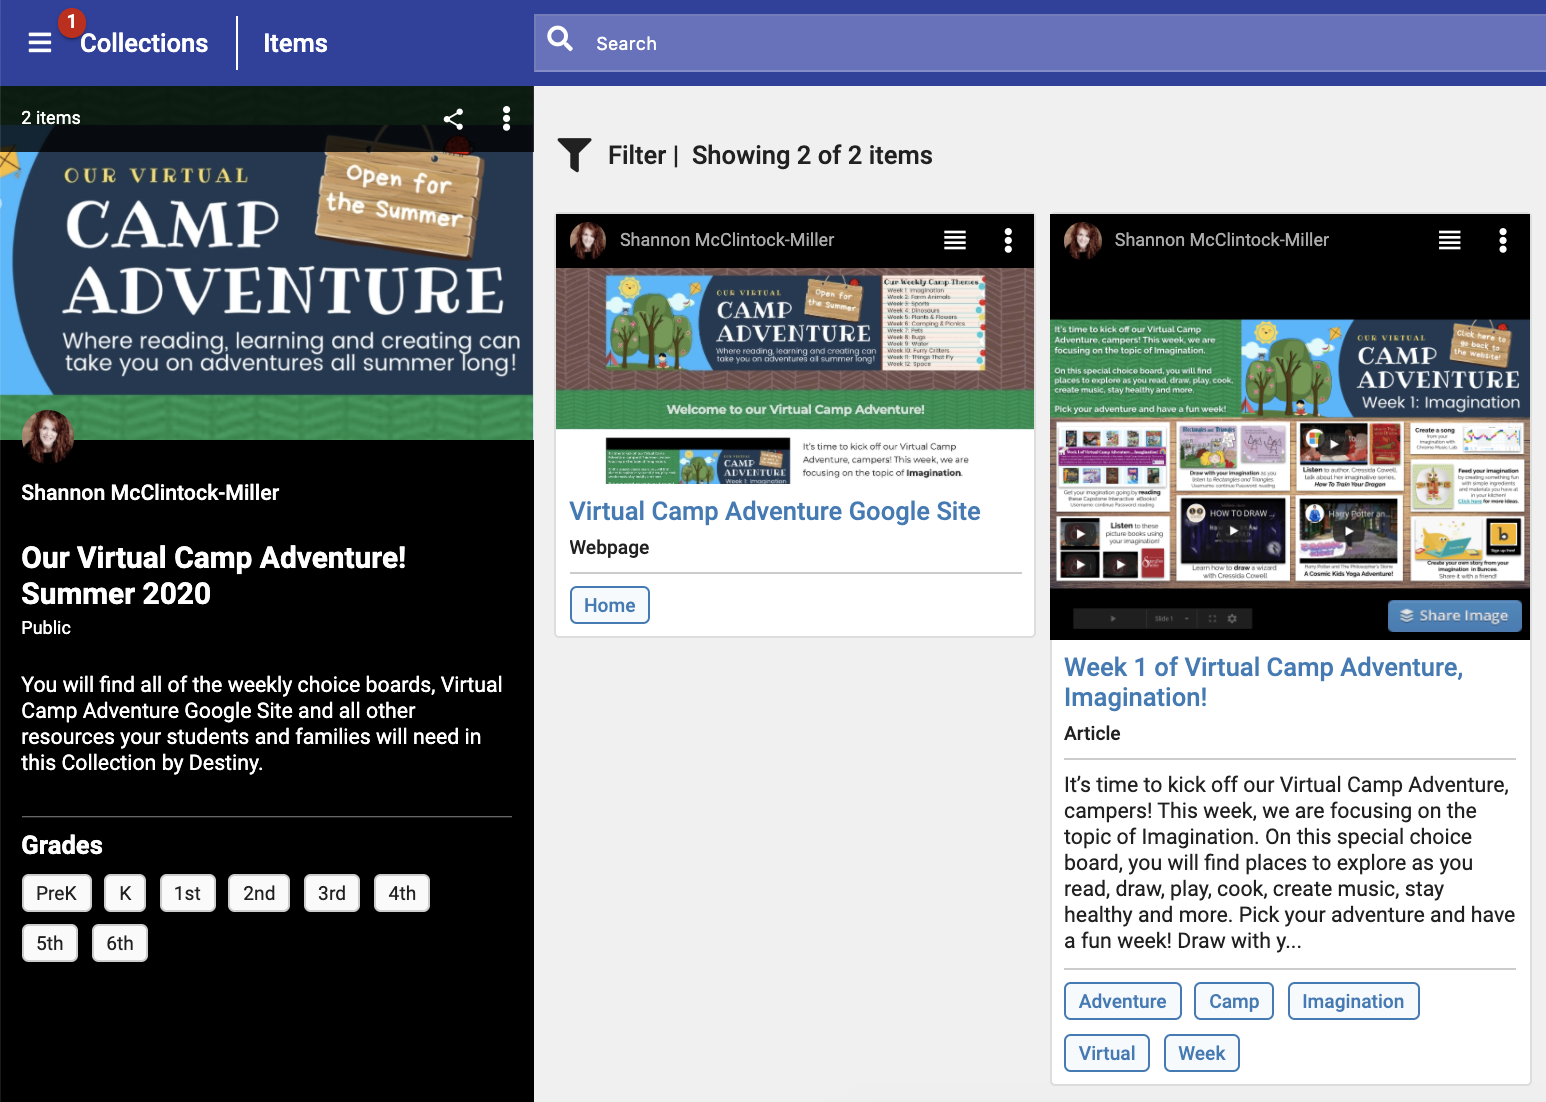This screenshot has width=1546, height=1102.
Task: Open the collection banner three-dot menu
Action: 507,118
